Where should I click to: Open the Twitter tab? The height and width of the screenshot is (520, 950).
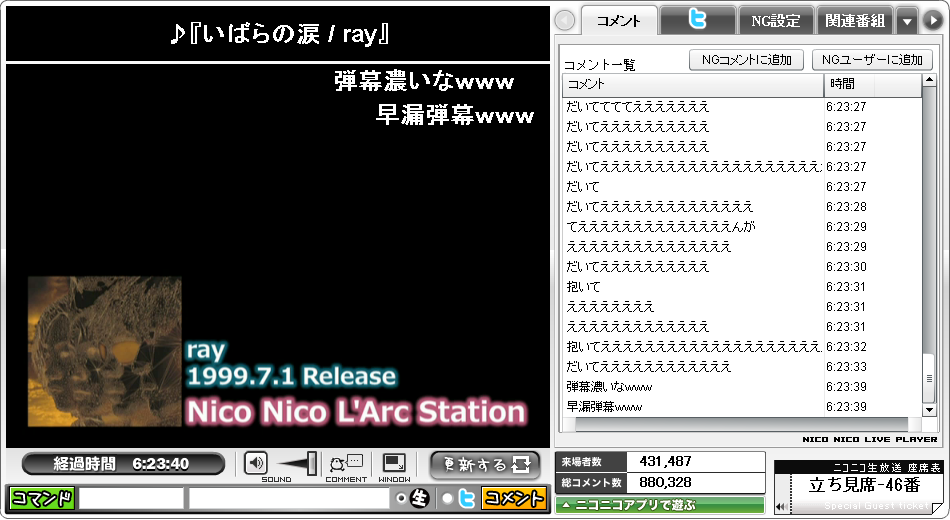coord(698,20)
